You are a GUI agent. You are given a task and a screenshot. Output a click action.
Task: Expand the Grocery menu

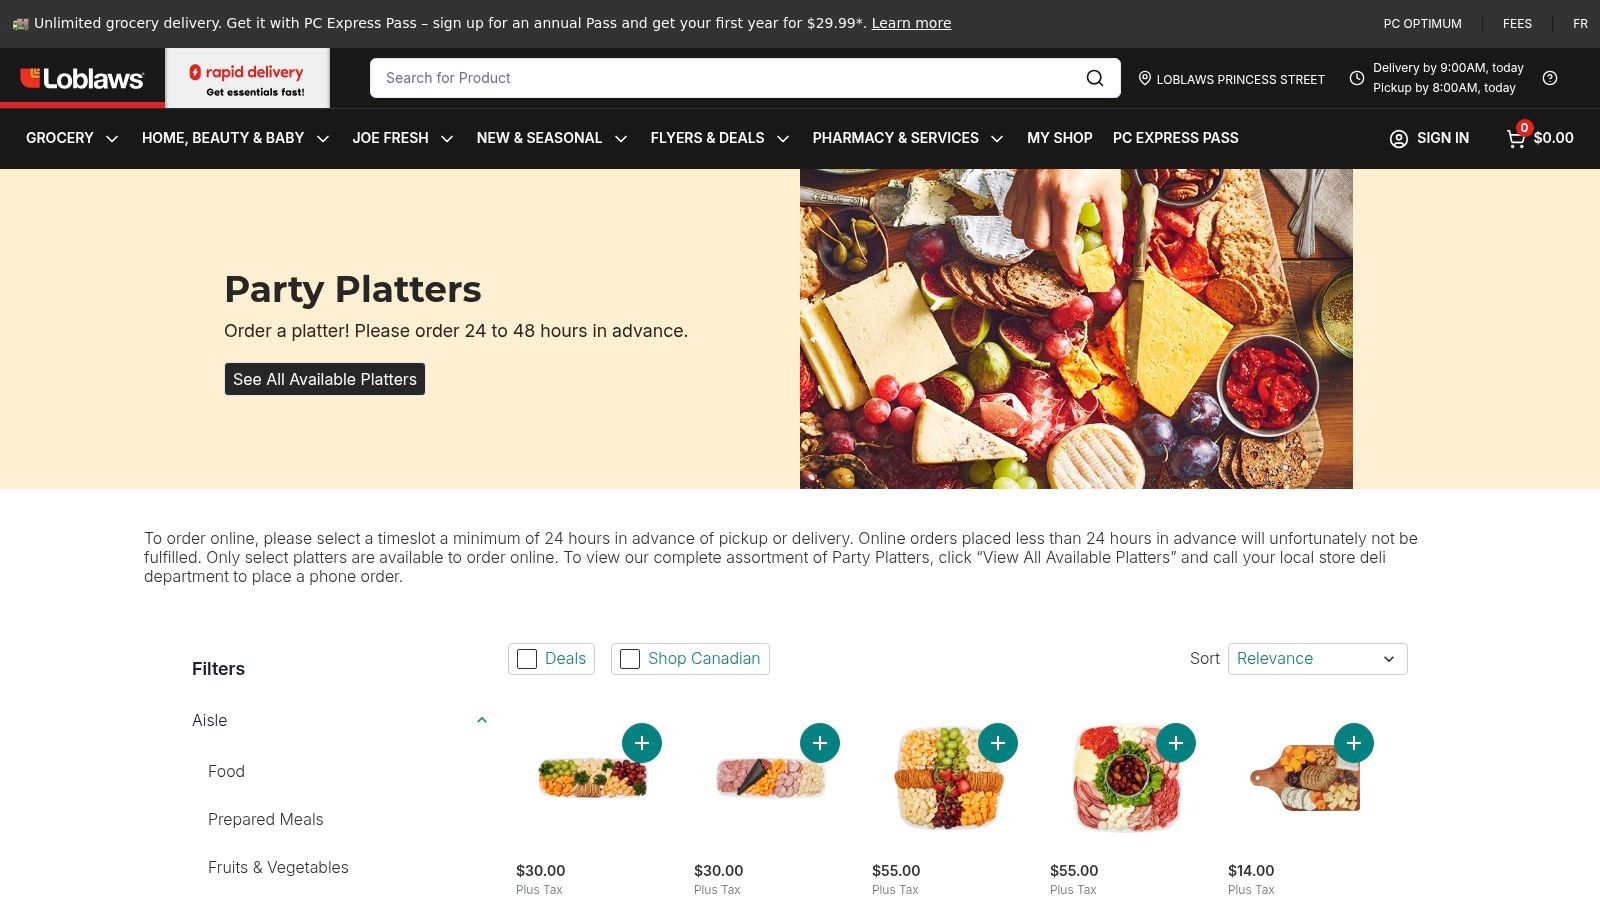click(72, 138)
